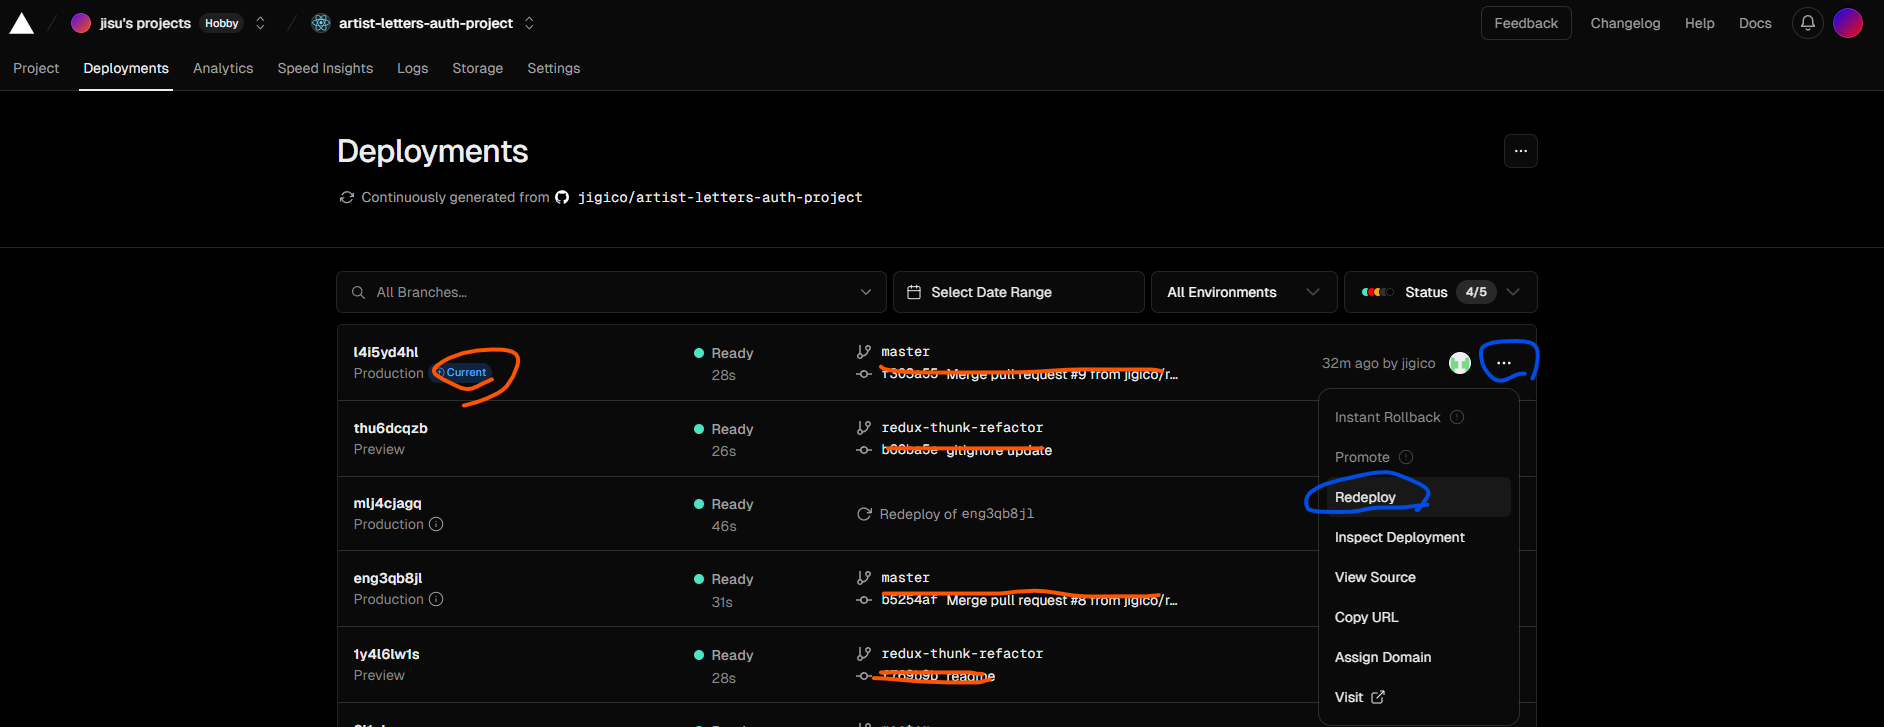This screenshot has height=727, width=1884.
Task: Open the Status 4/5 filter dropdown
Action: click(1440, 292)
